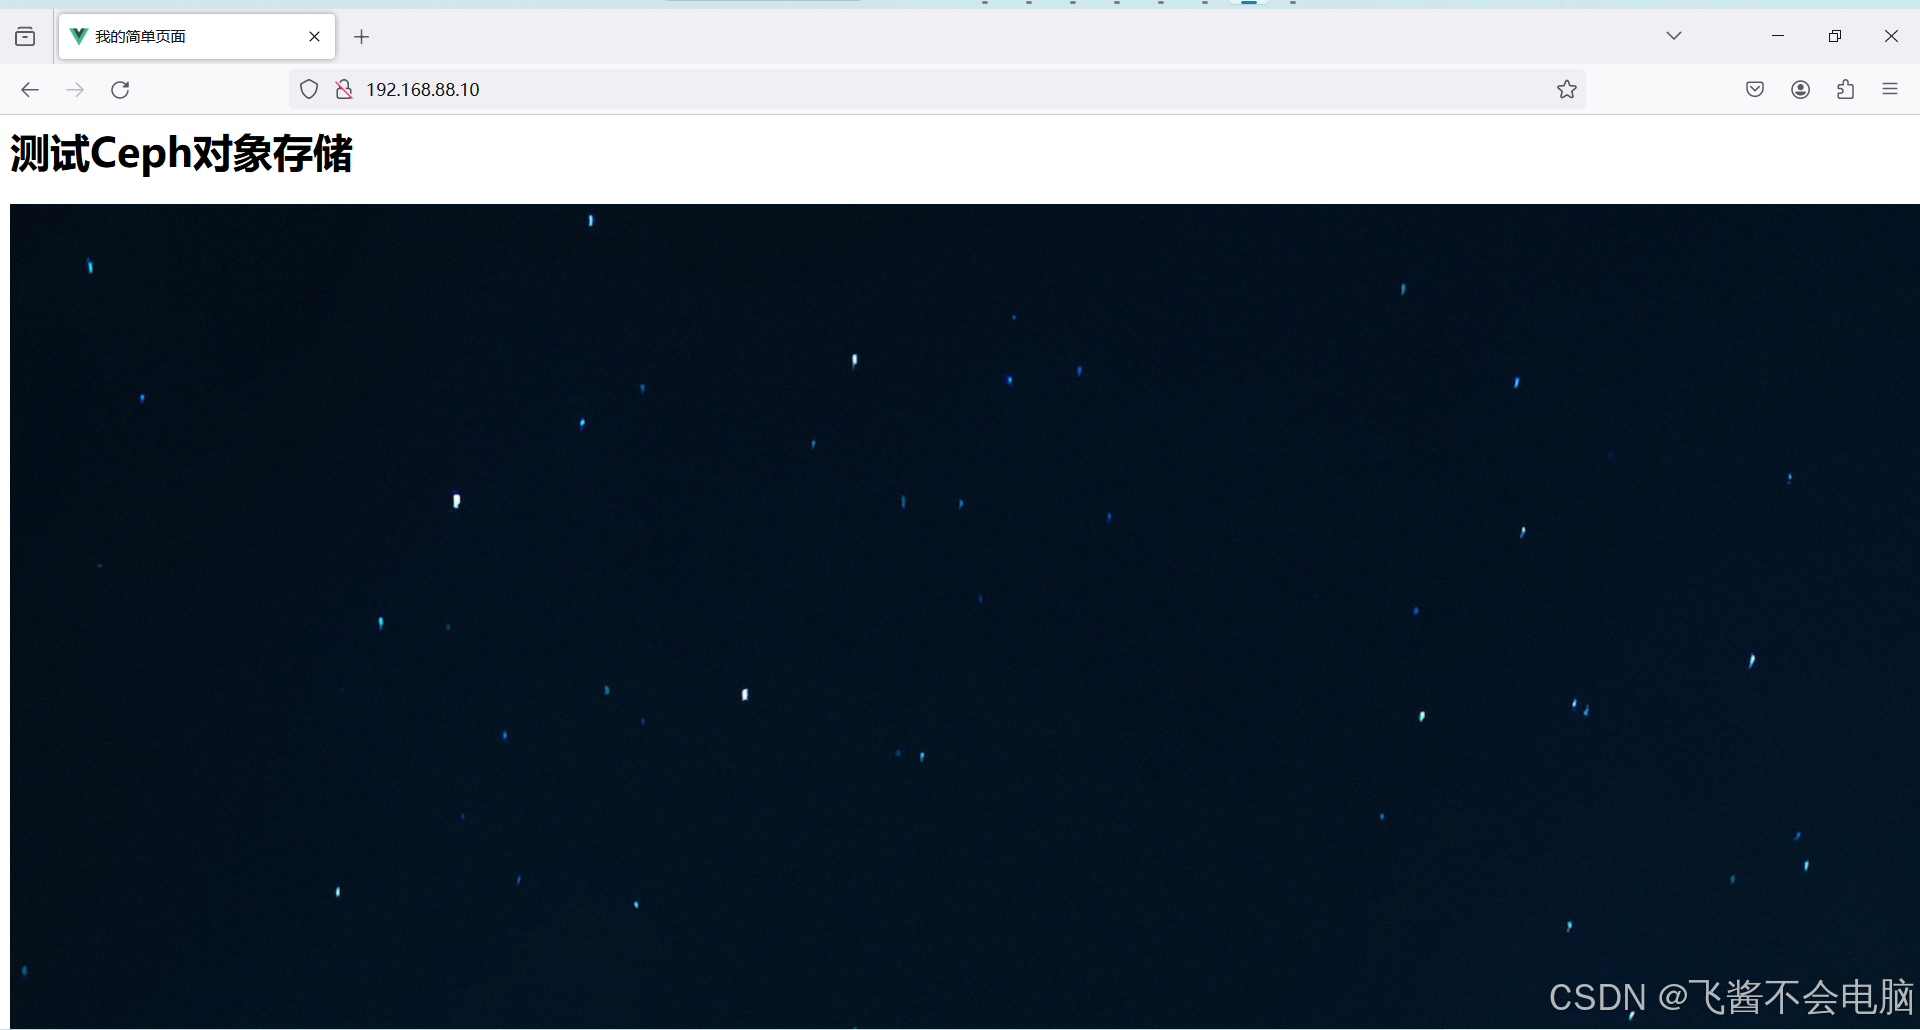The image size is (1920, 1030).
Task: Expand the list all tabs dropdown
Action: [x=1673, y=36]
